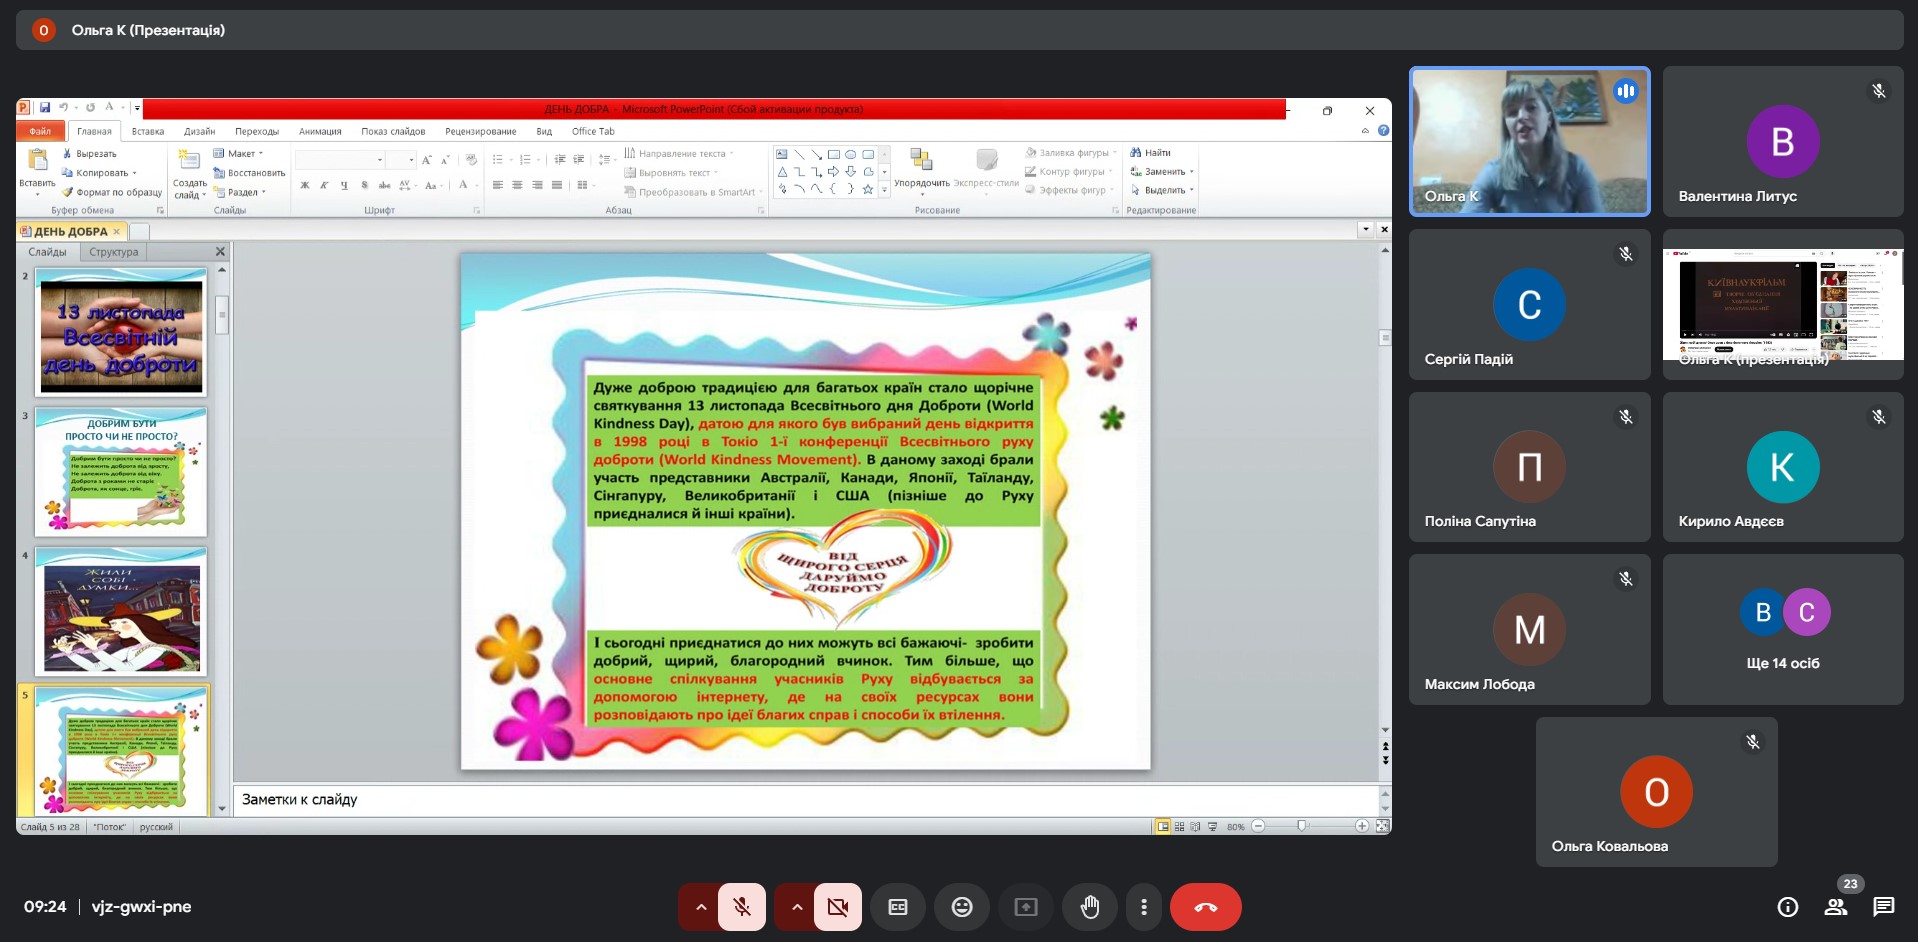This screenshot has height=942, width=1918.
Task: Show participants list with 23 badge
Action: coord(1836,907)
